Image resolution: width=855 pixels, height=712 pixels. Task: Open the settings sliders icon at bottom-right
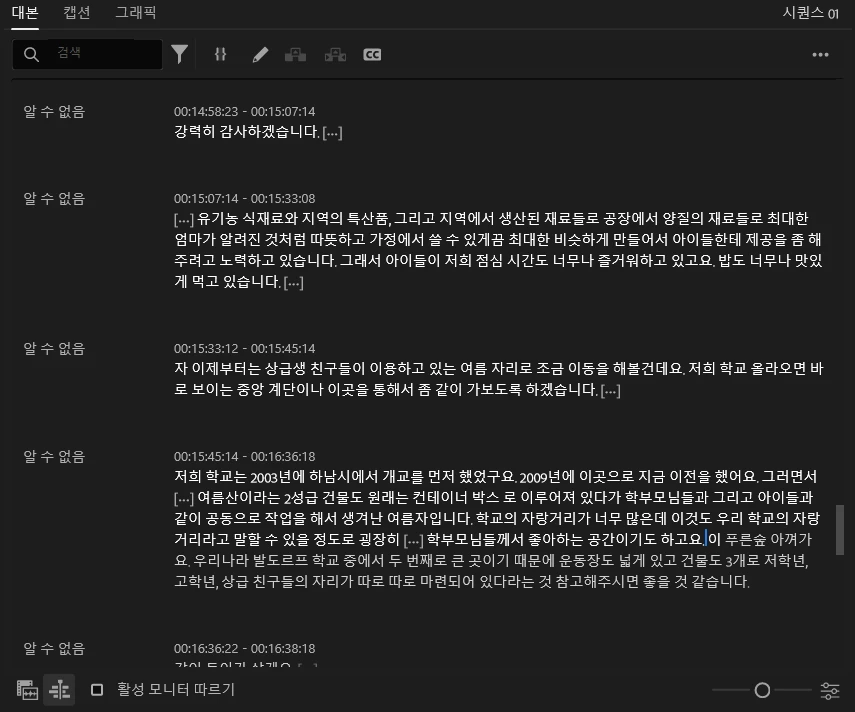pyautogui.click(x=830, y=691)
